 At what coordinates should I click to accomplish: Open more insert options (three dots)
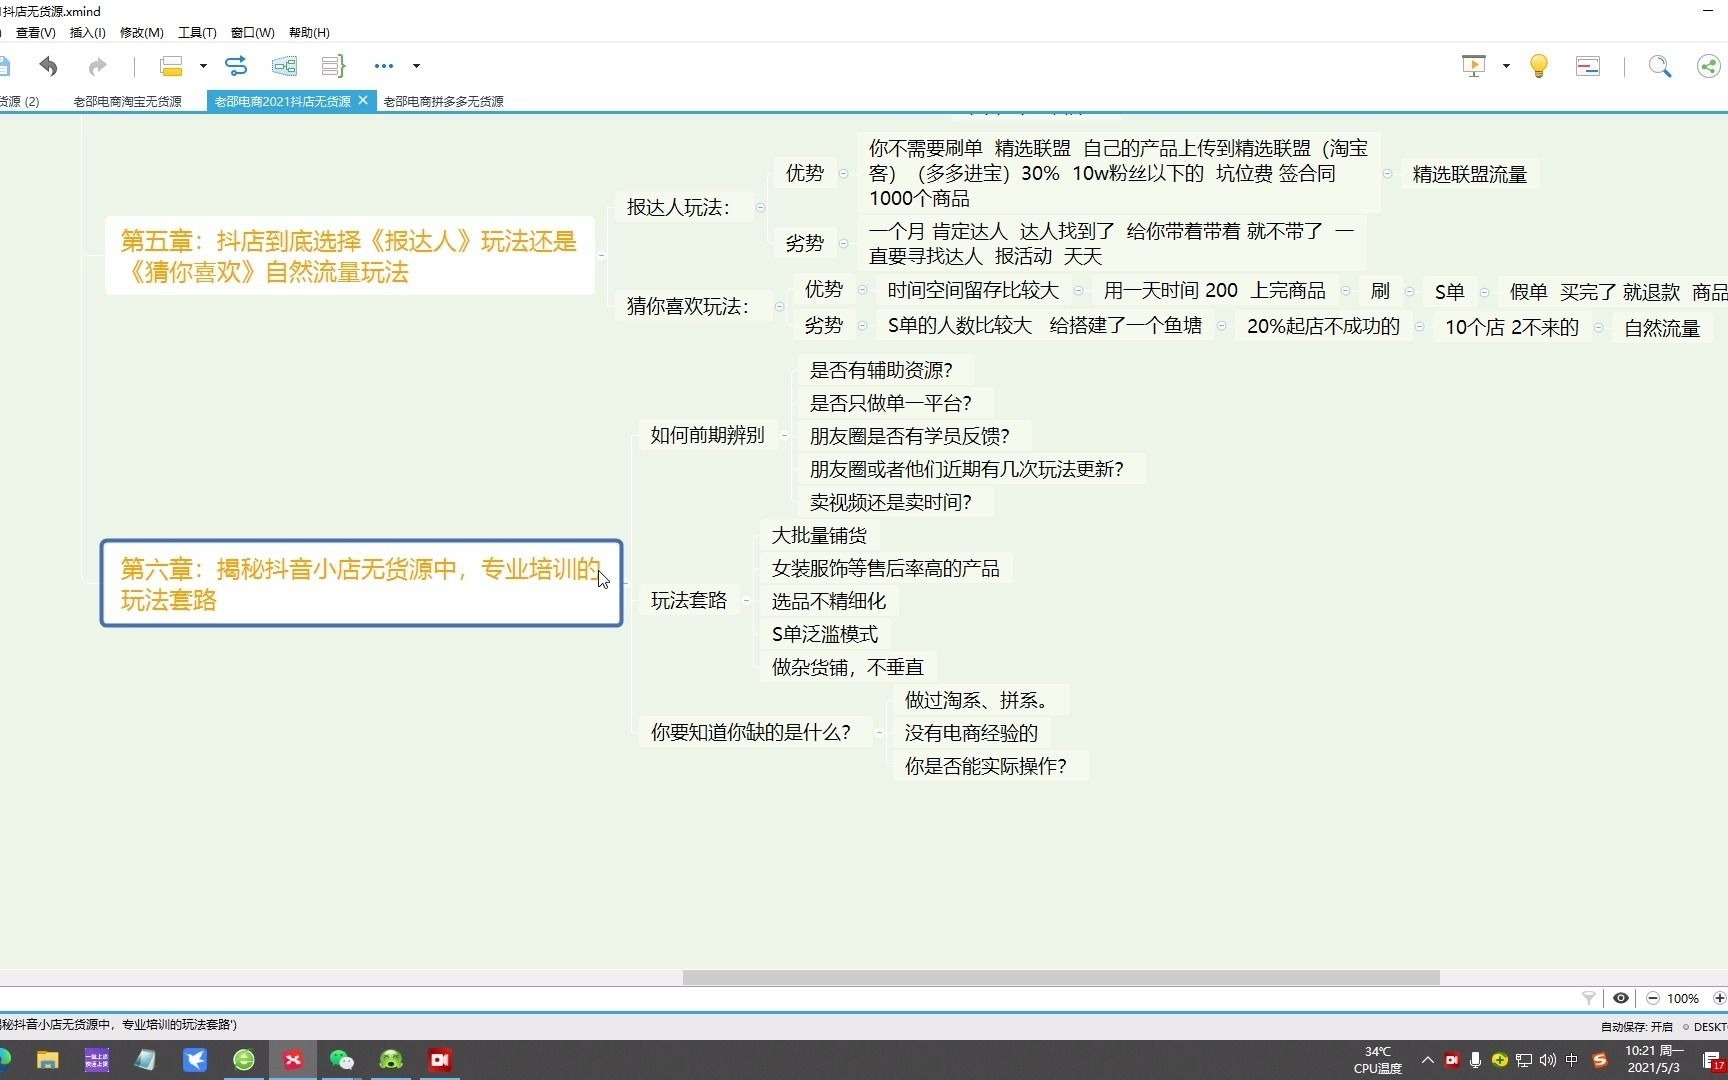coord(384,66)
